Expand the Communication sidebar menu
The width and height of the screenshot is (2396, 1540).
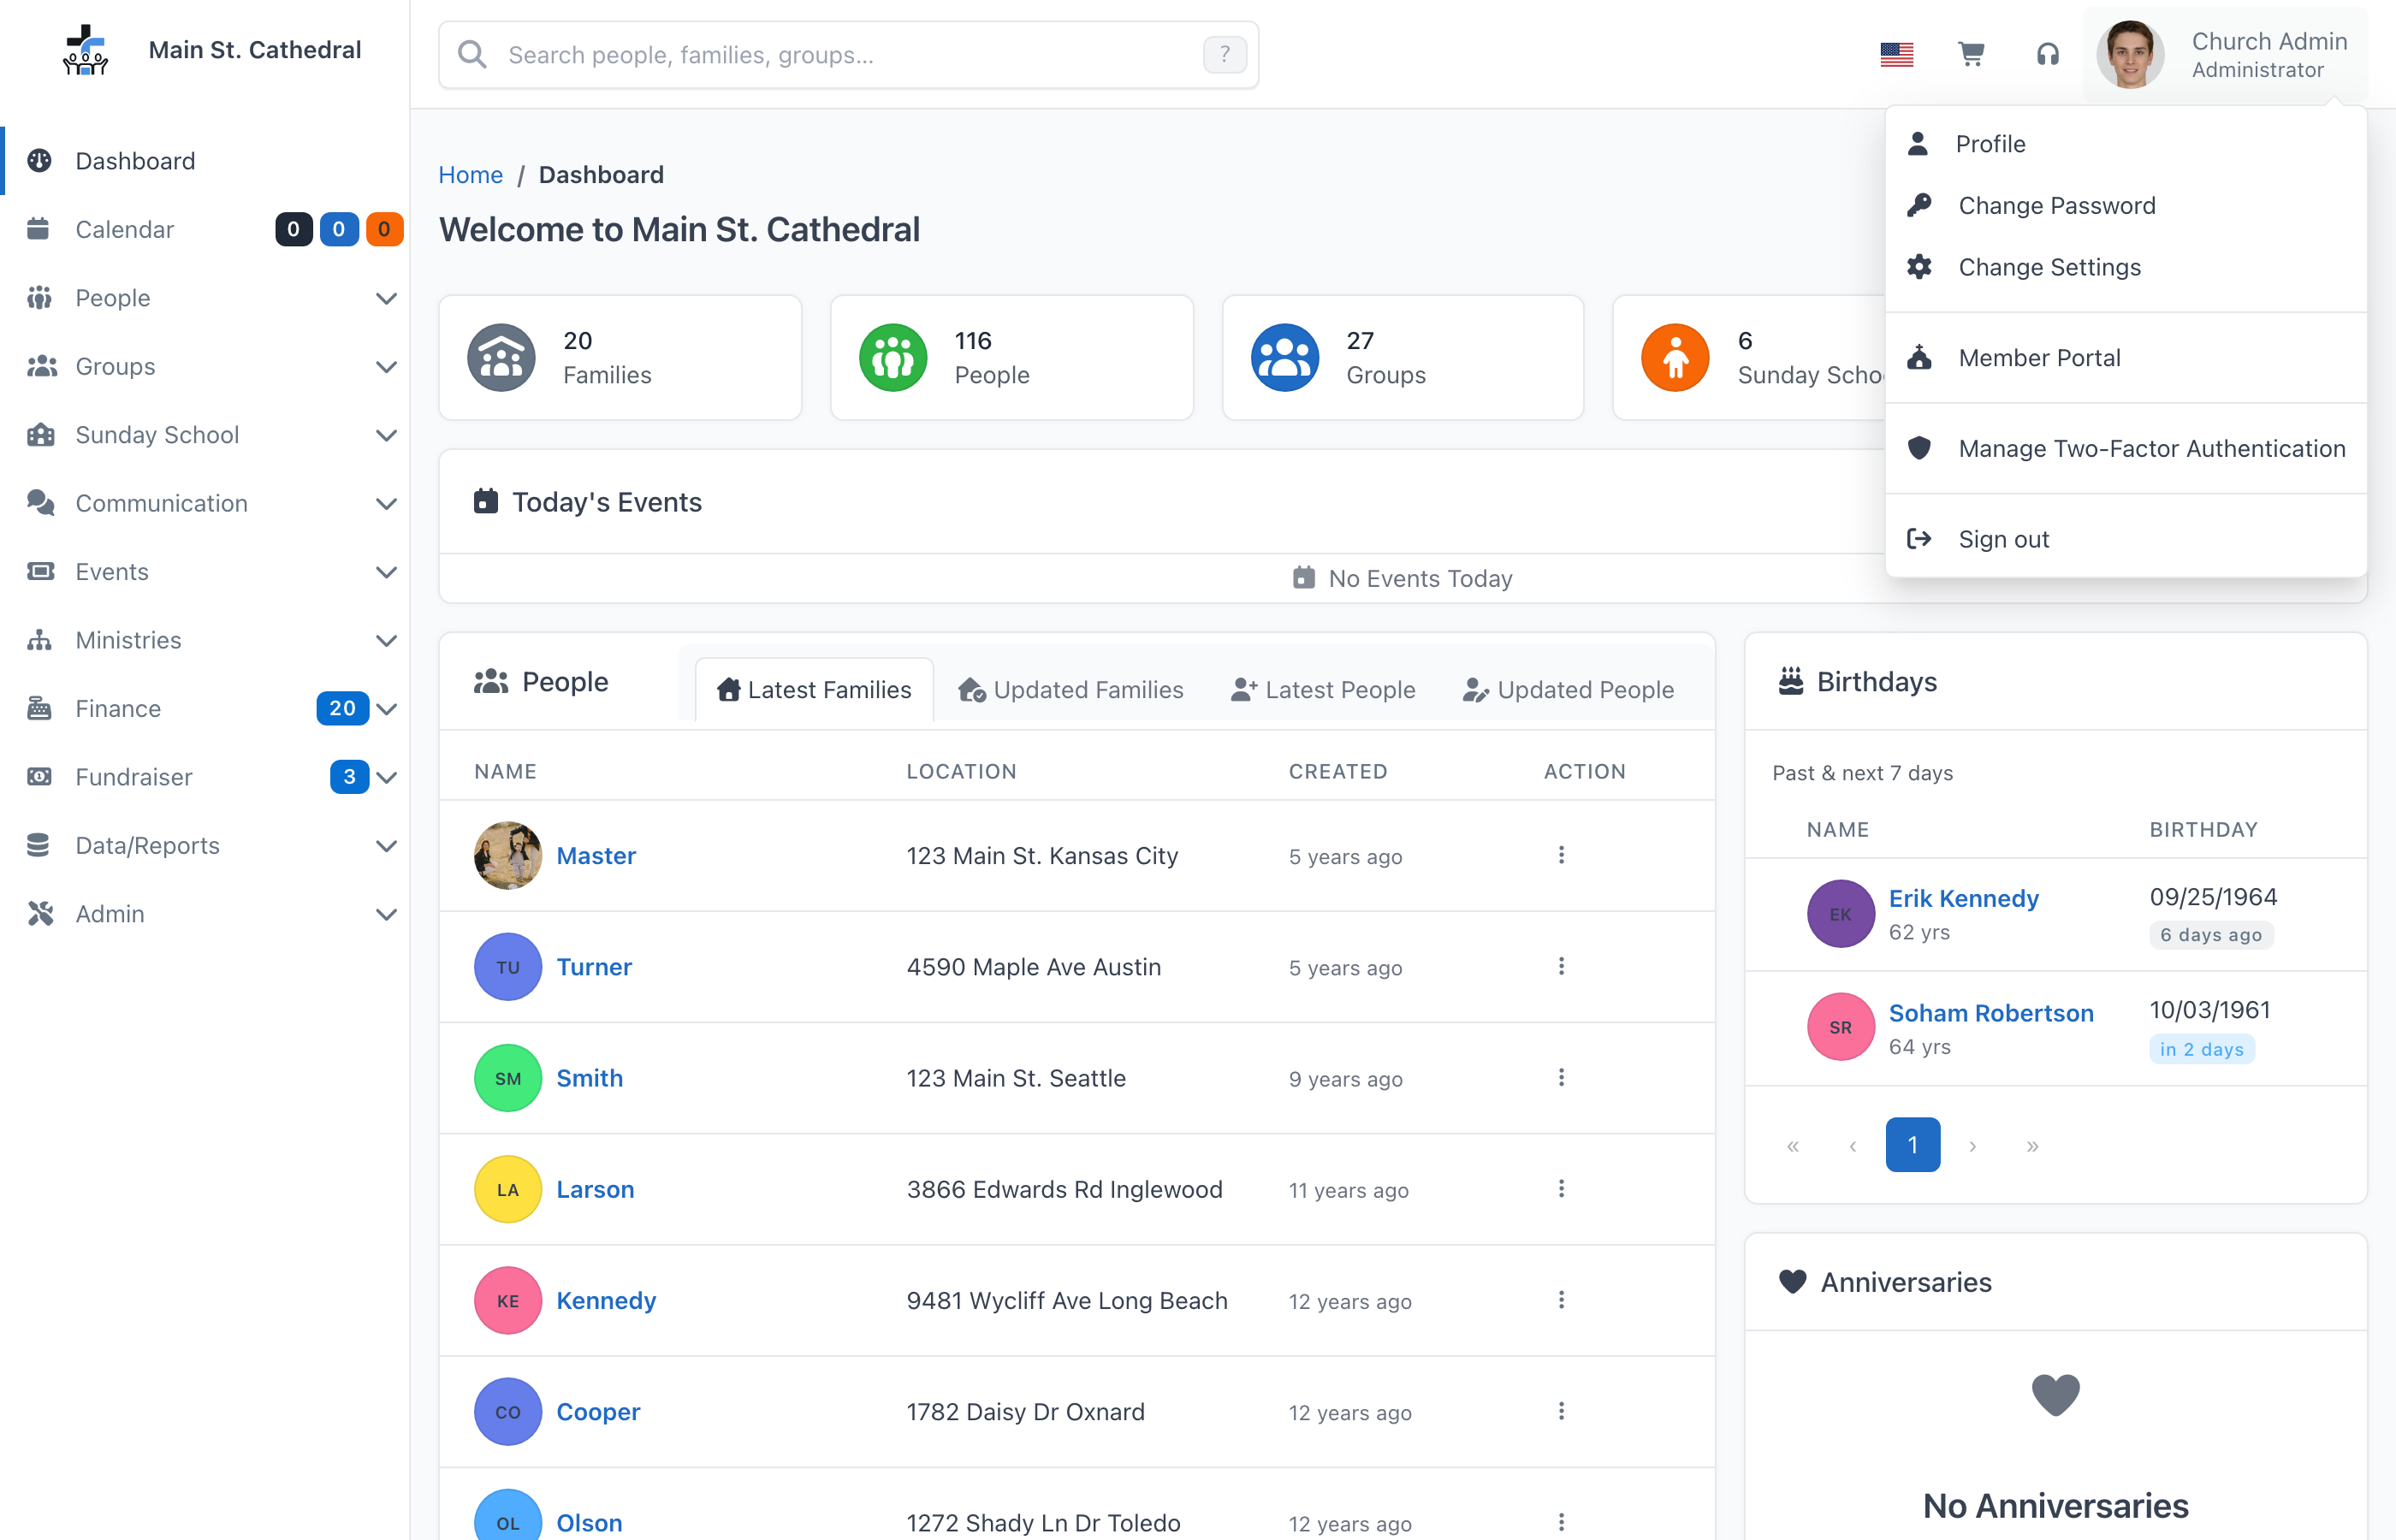point(204,503)
